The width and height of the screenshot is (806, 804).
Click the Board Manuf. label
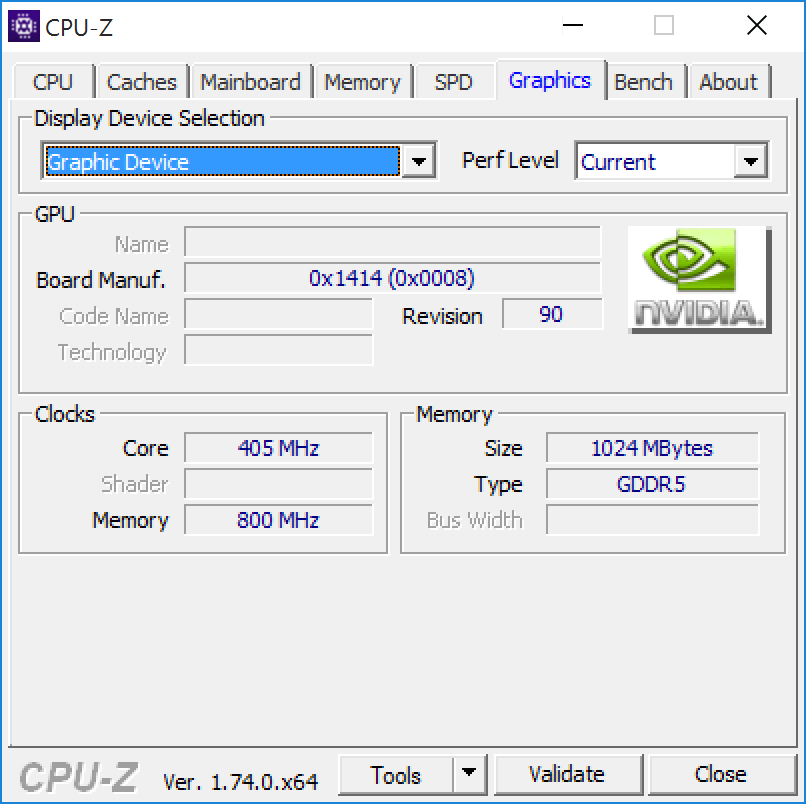pyautogui.click(x=101, y=280)
